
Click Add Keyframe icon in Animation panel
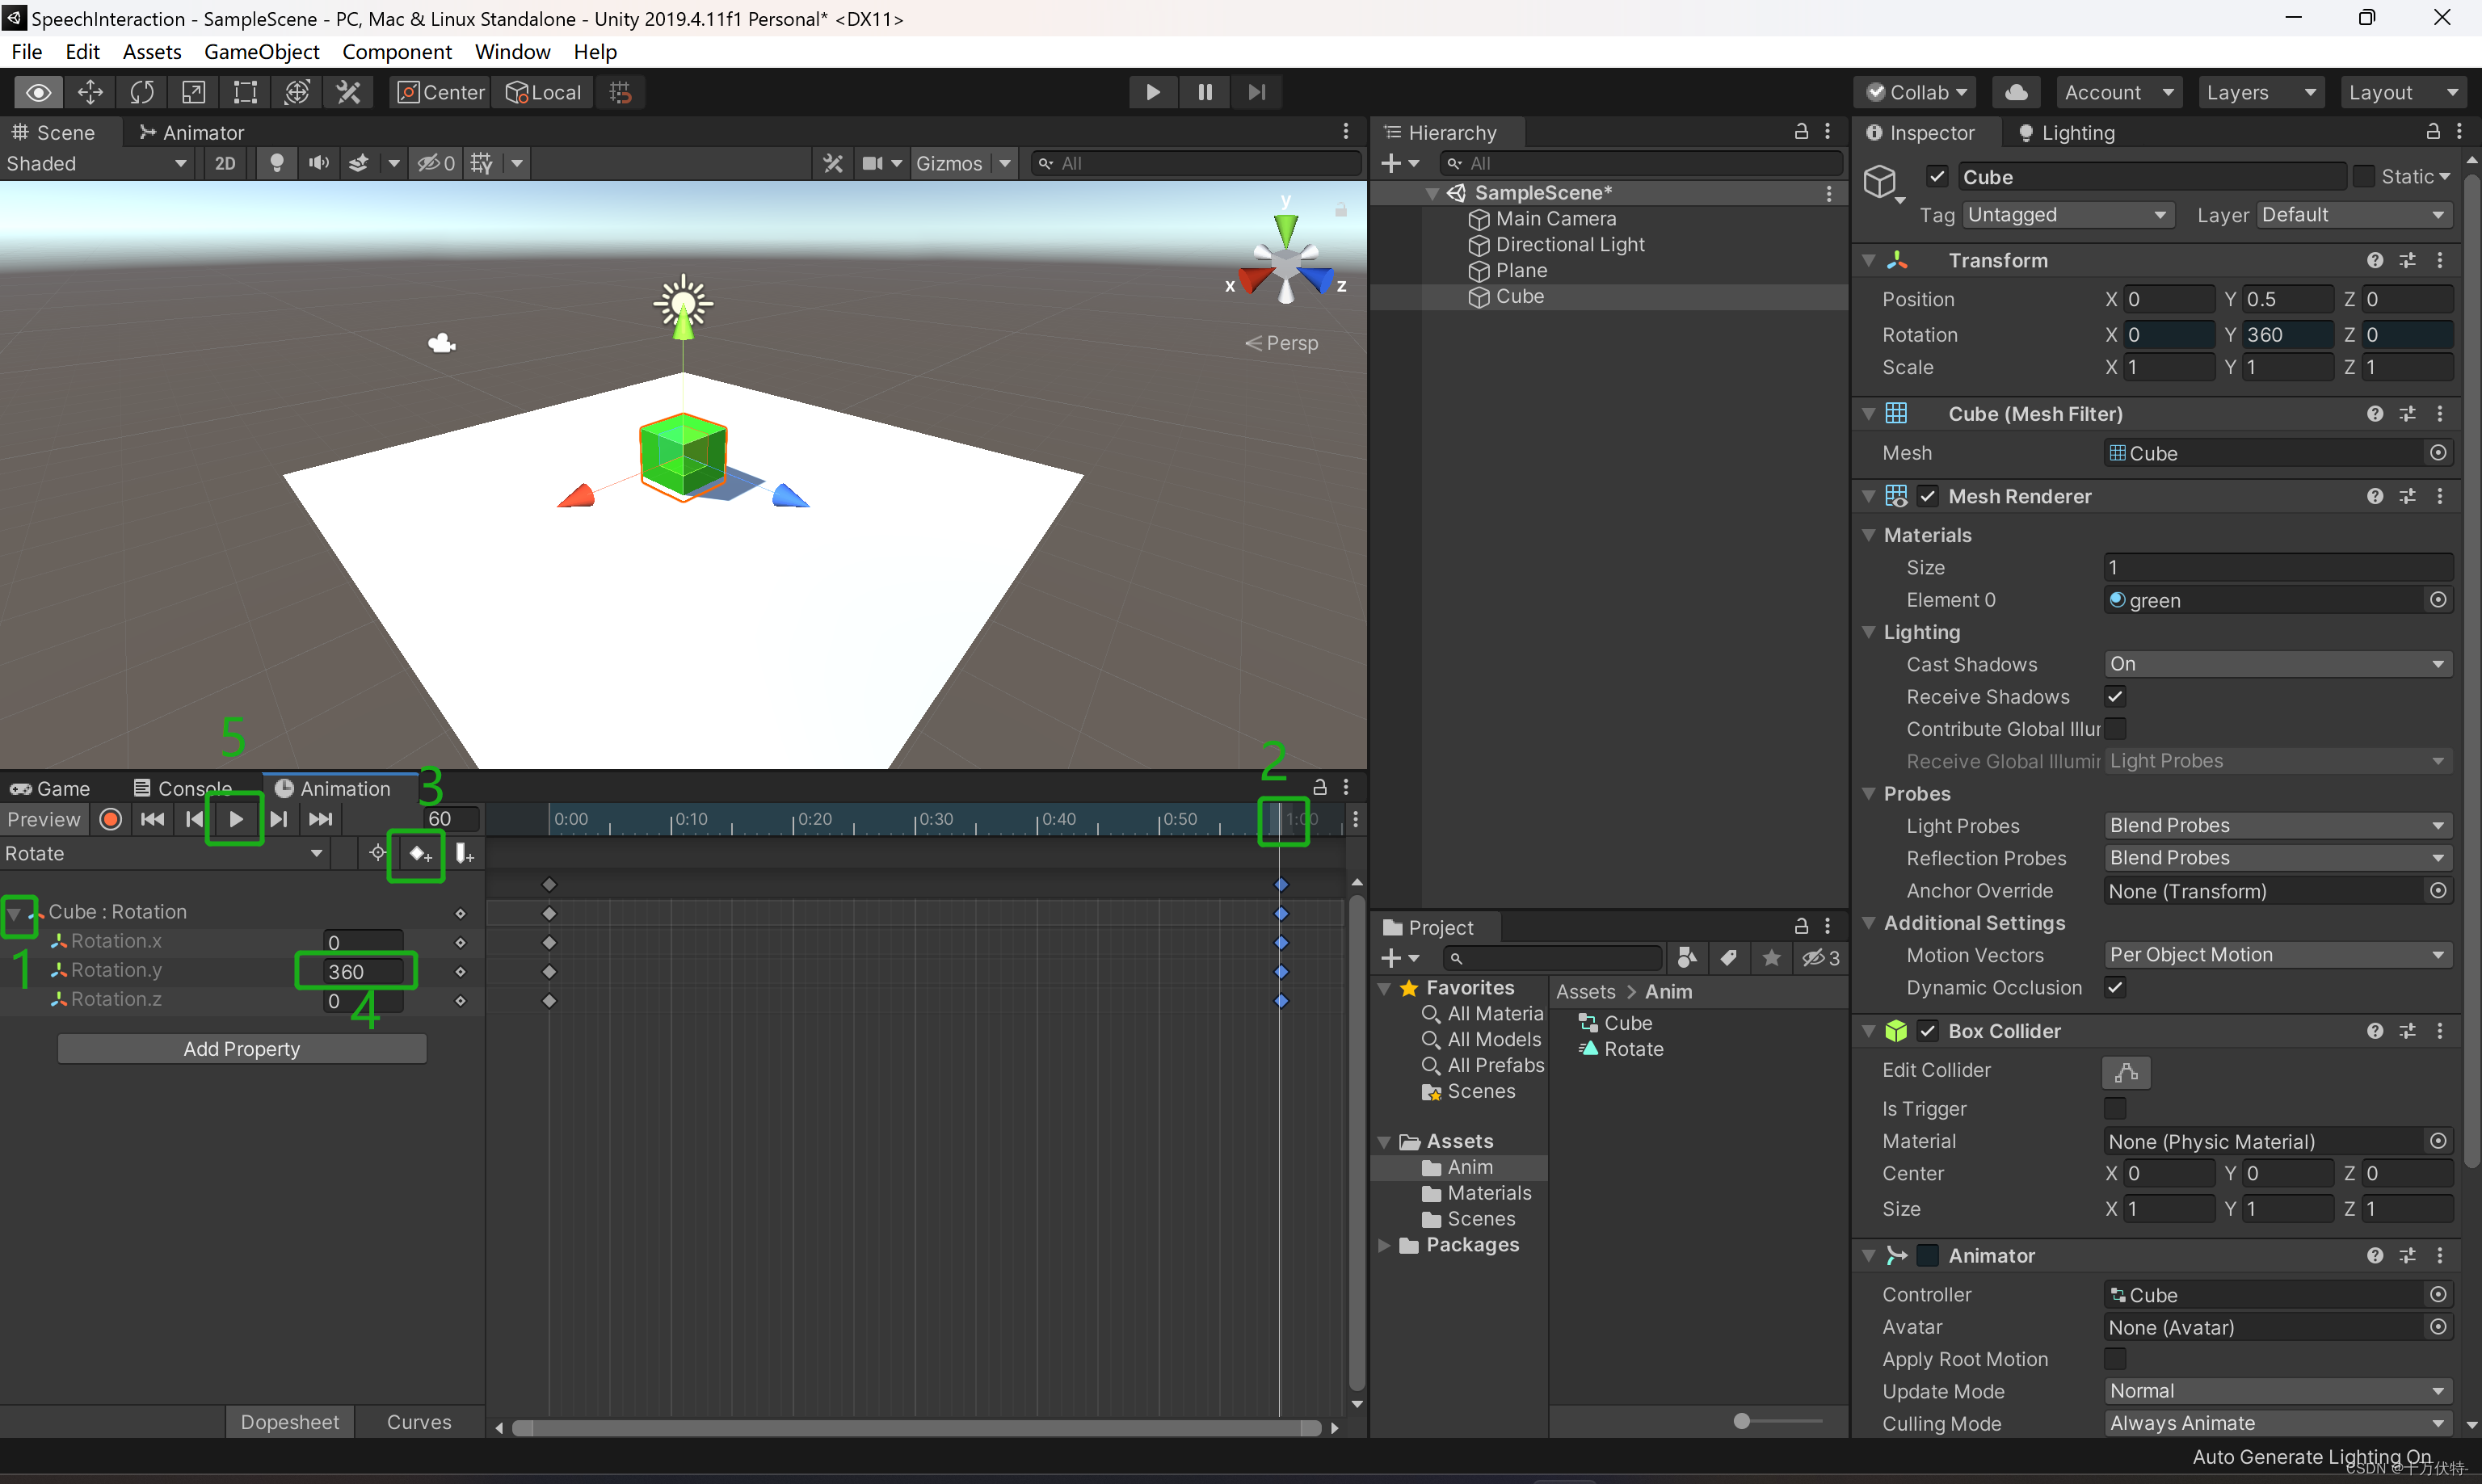click(x=418, y=854)
